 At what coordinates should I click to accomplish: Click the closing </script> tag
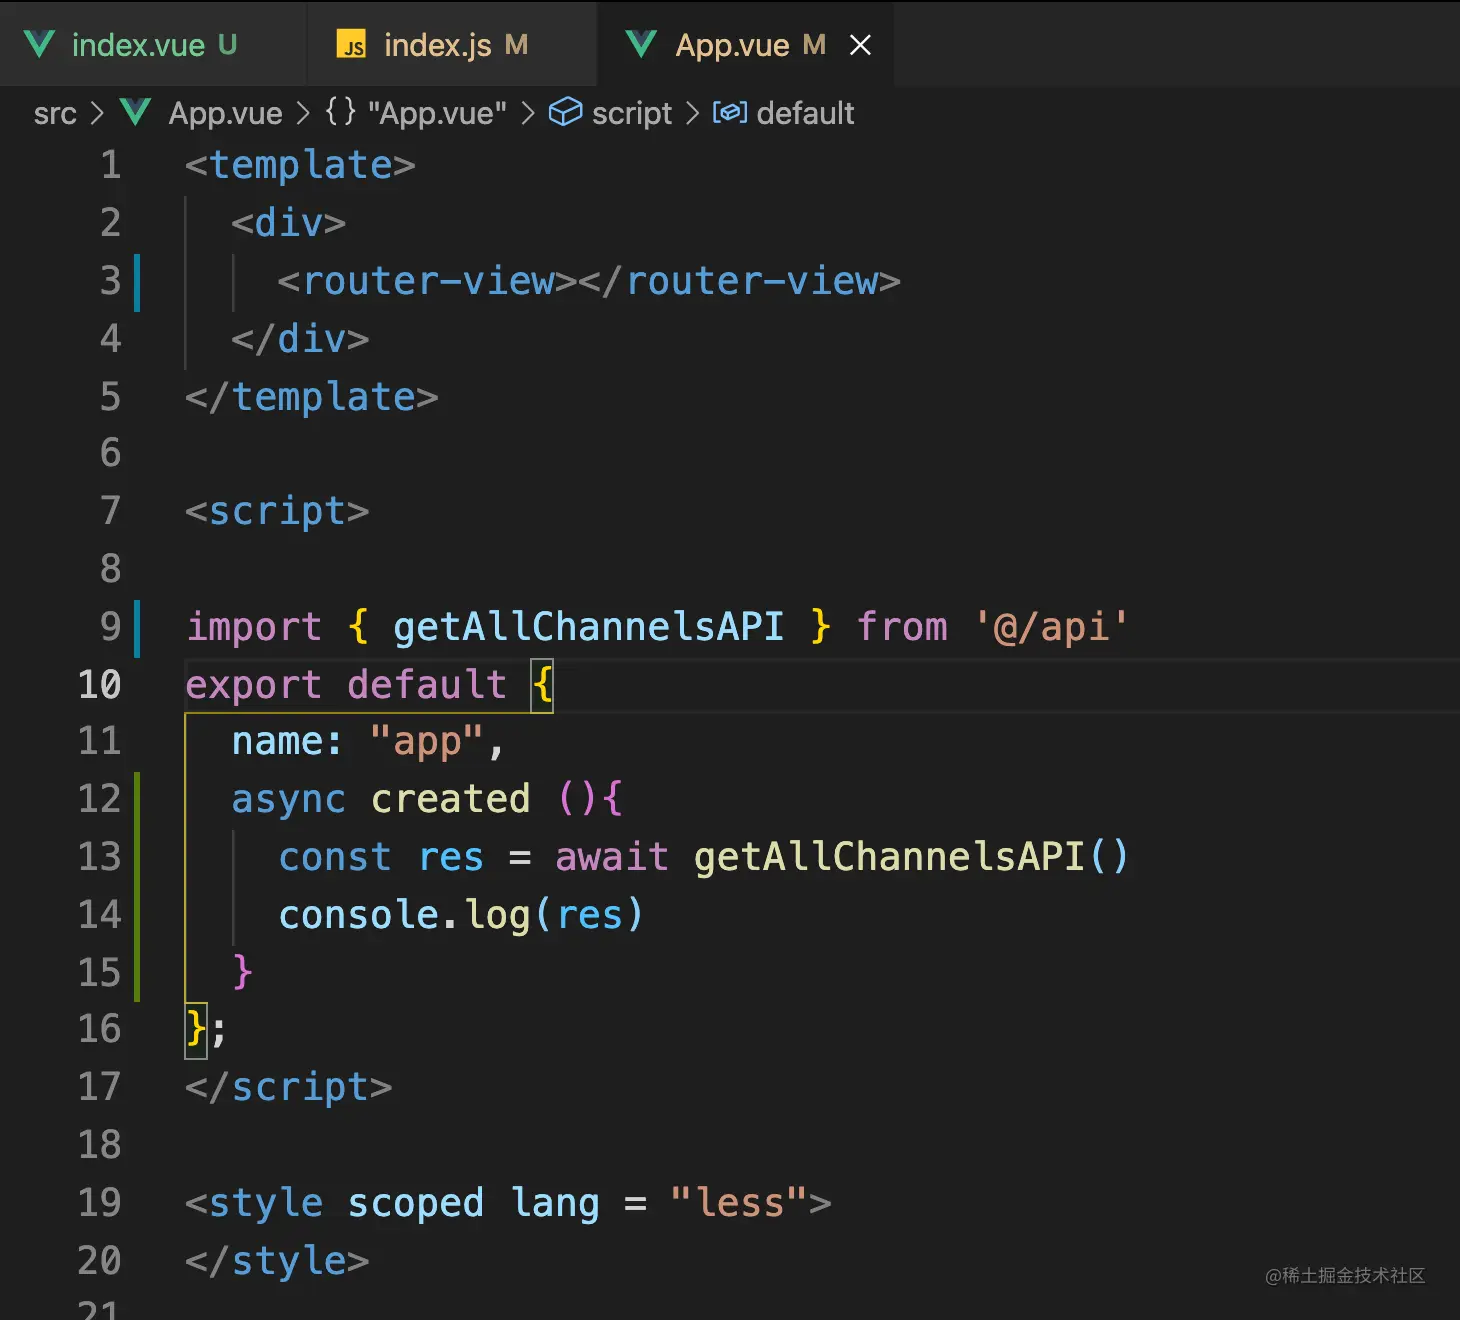(x=289, y=1087)
